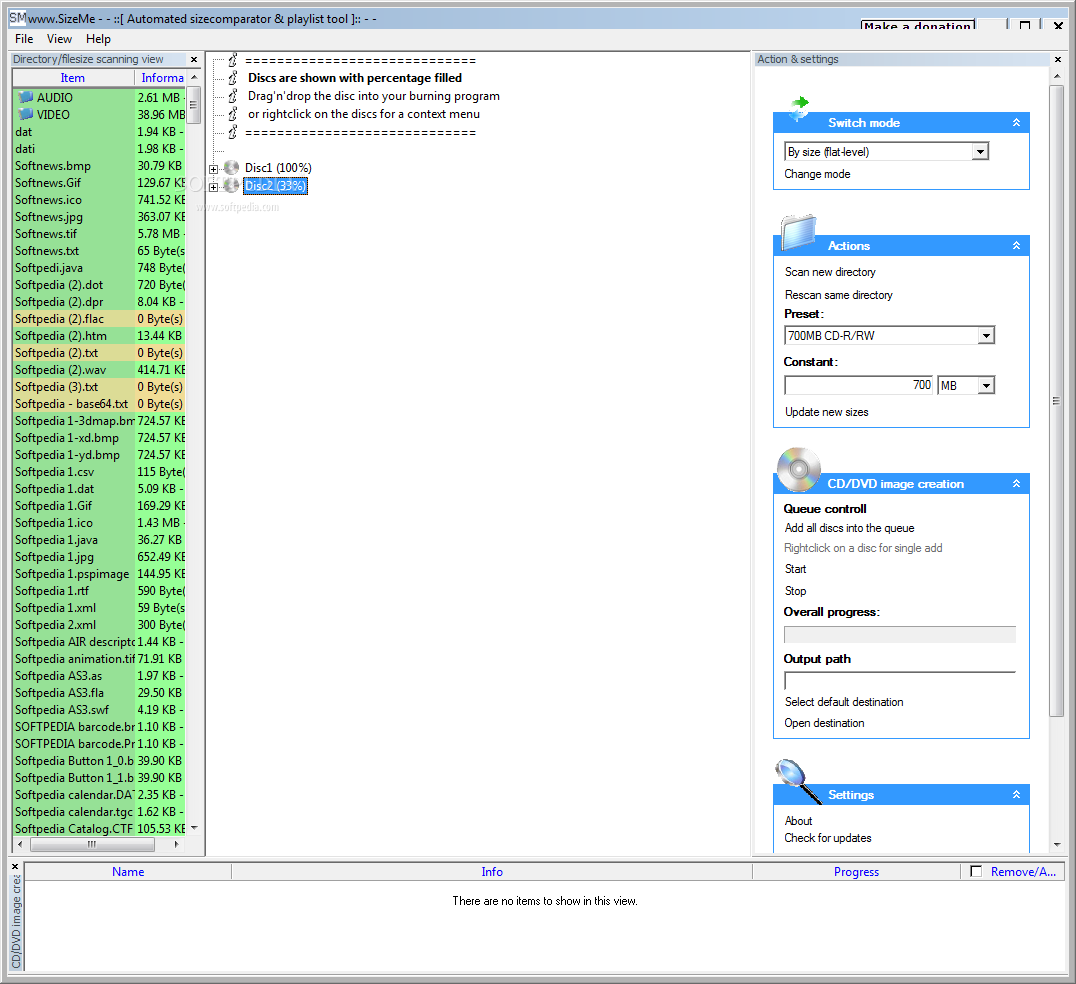
Task: Click the Output path input field
Action: (x=900, y=681)
